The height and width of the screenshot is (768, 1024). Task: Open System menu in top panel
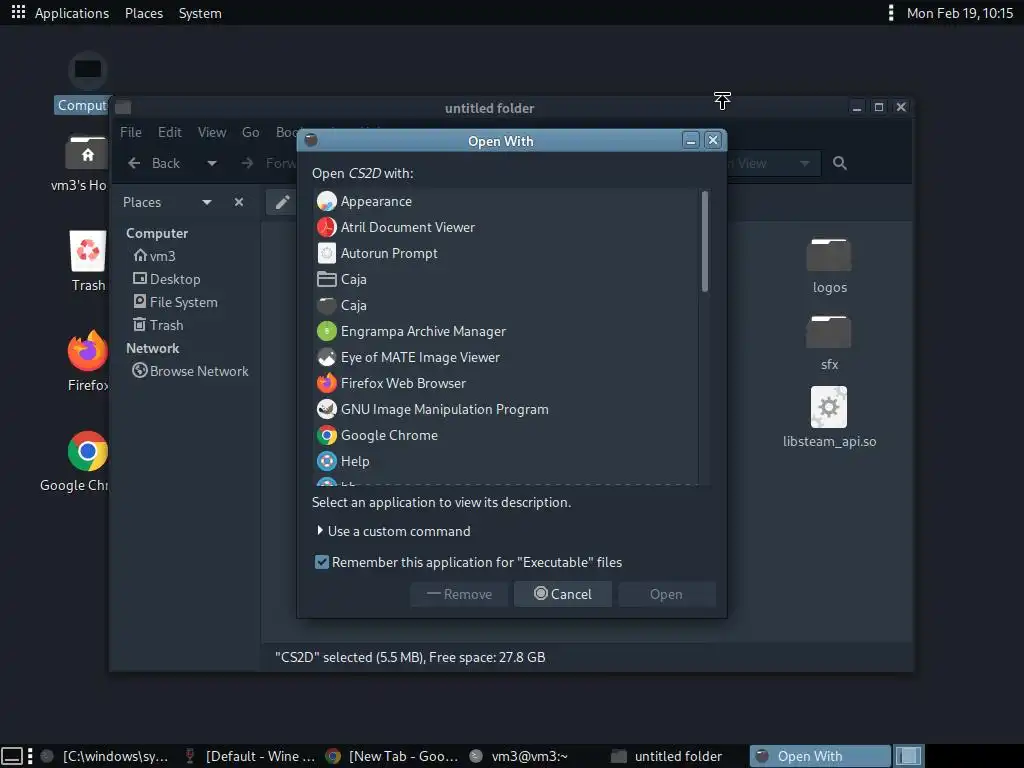coord(200,13)
